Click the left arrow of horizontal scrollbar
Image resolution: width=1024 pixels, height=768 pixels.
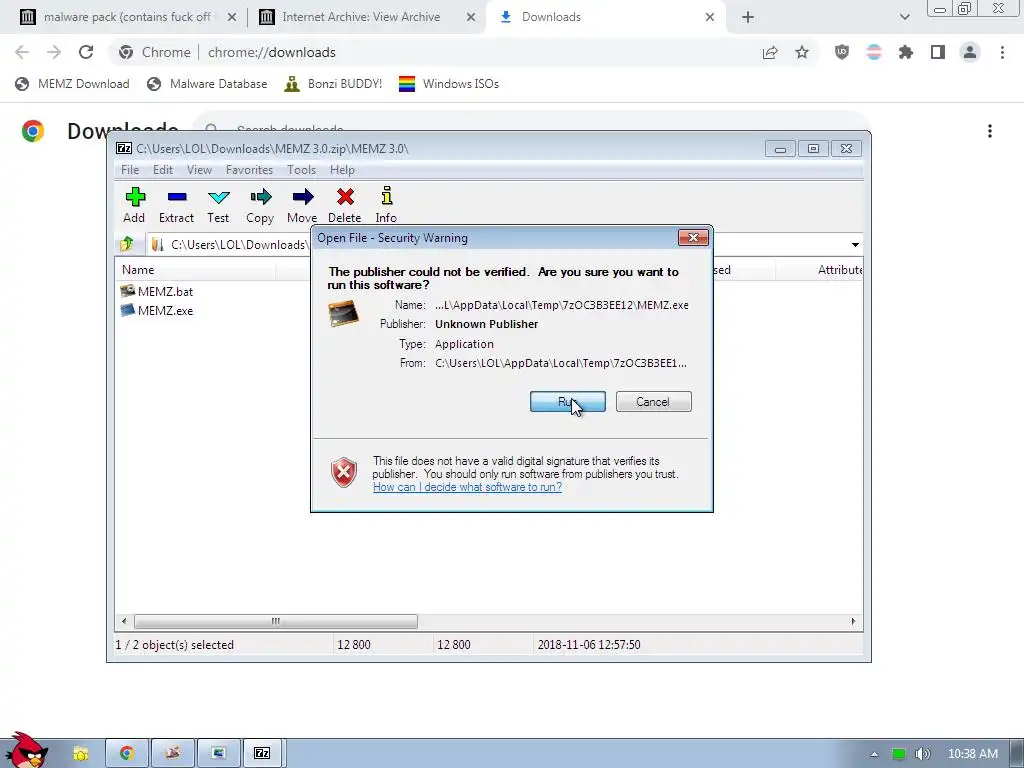point(124,621)
